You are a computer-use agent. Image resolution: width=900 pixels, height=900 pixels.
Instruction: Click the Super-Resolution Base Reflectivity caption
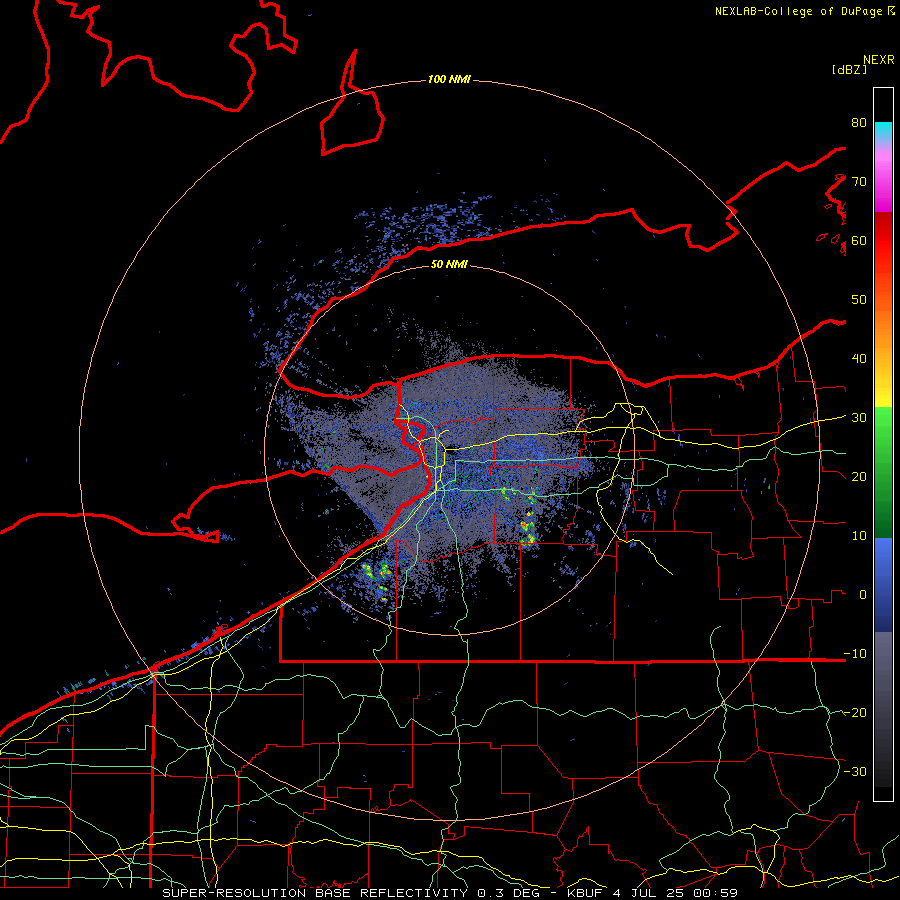[315, 893]
